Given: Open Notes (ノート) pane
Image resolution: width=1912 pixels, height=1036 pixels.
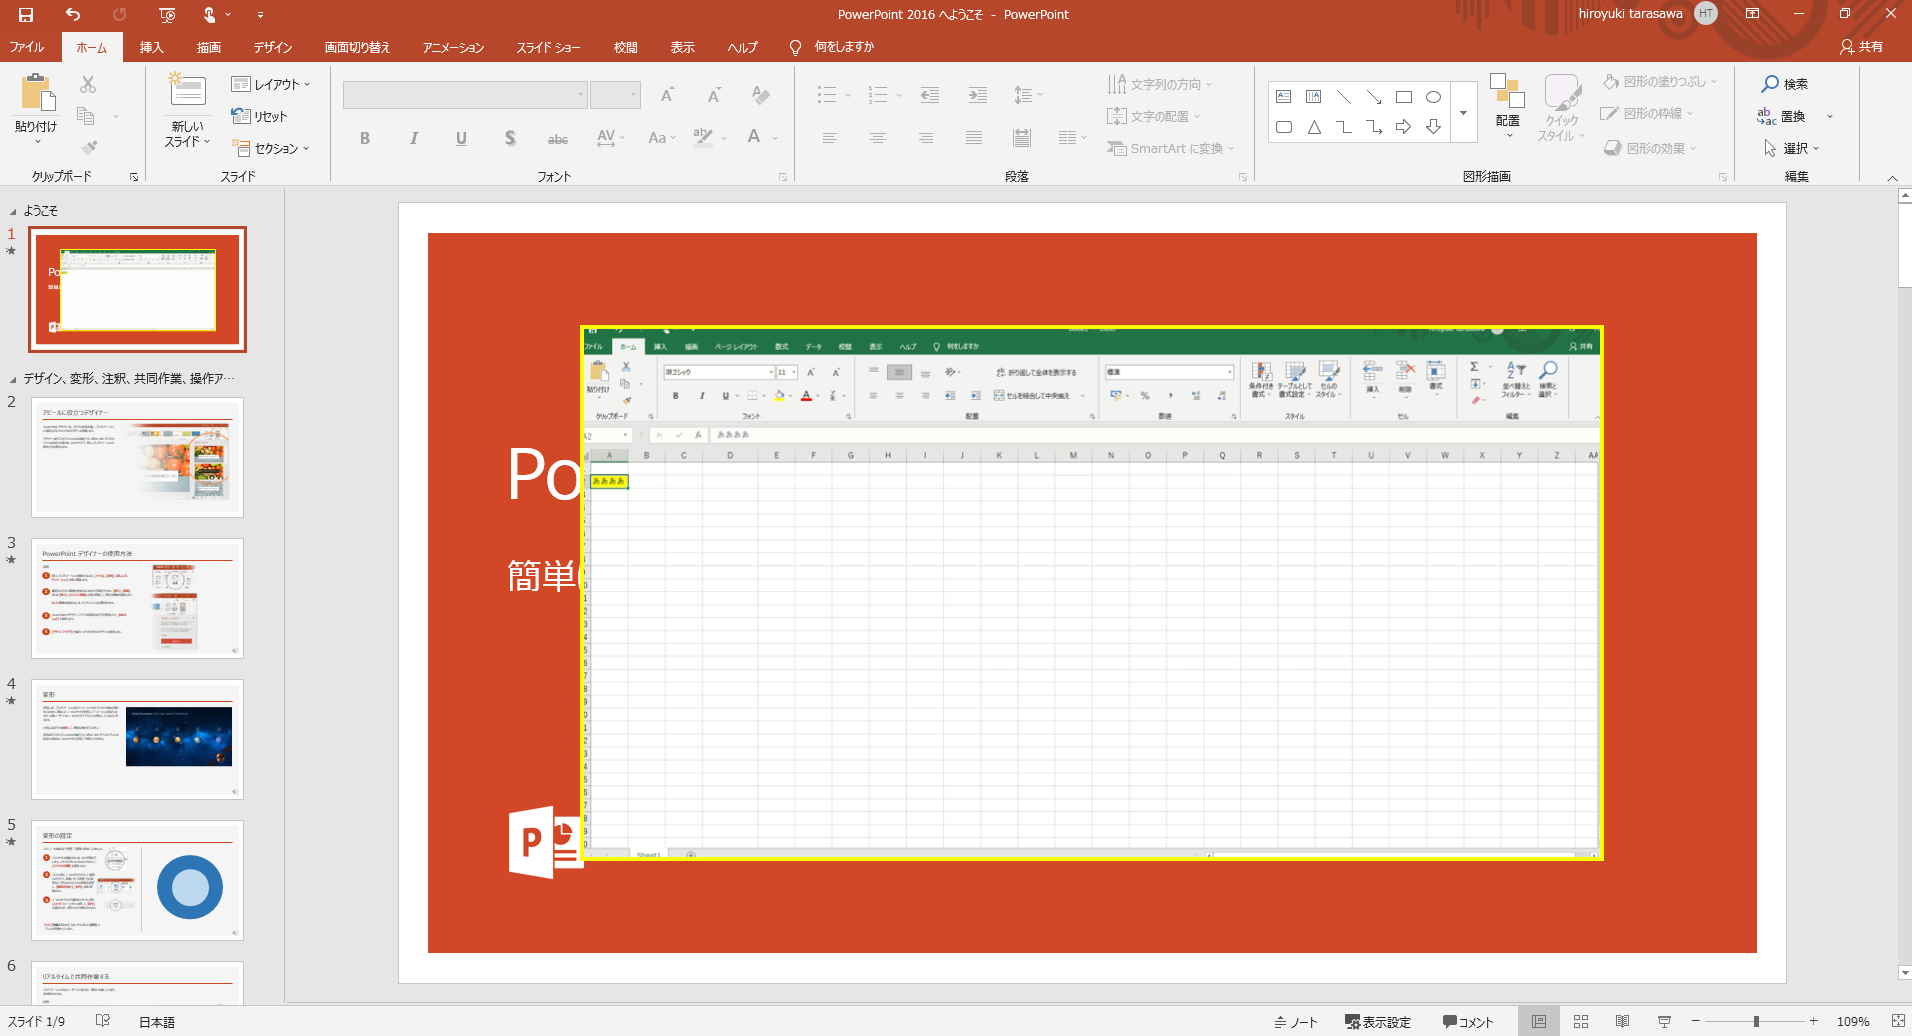Looking at the screenshot, I should tap(1296, 1021).
